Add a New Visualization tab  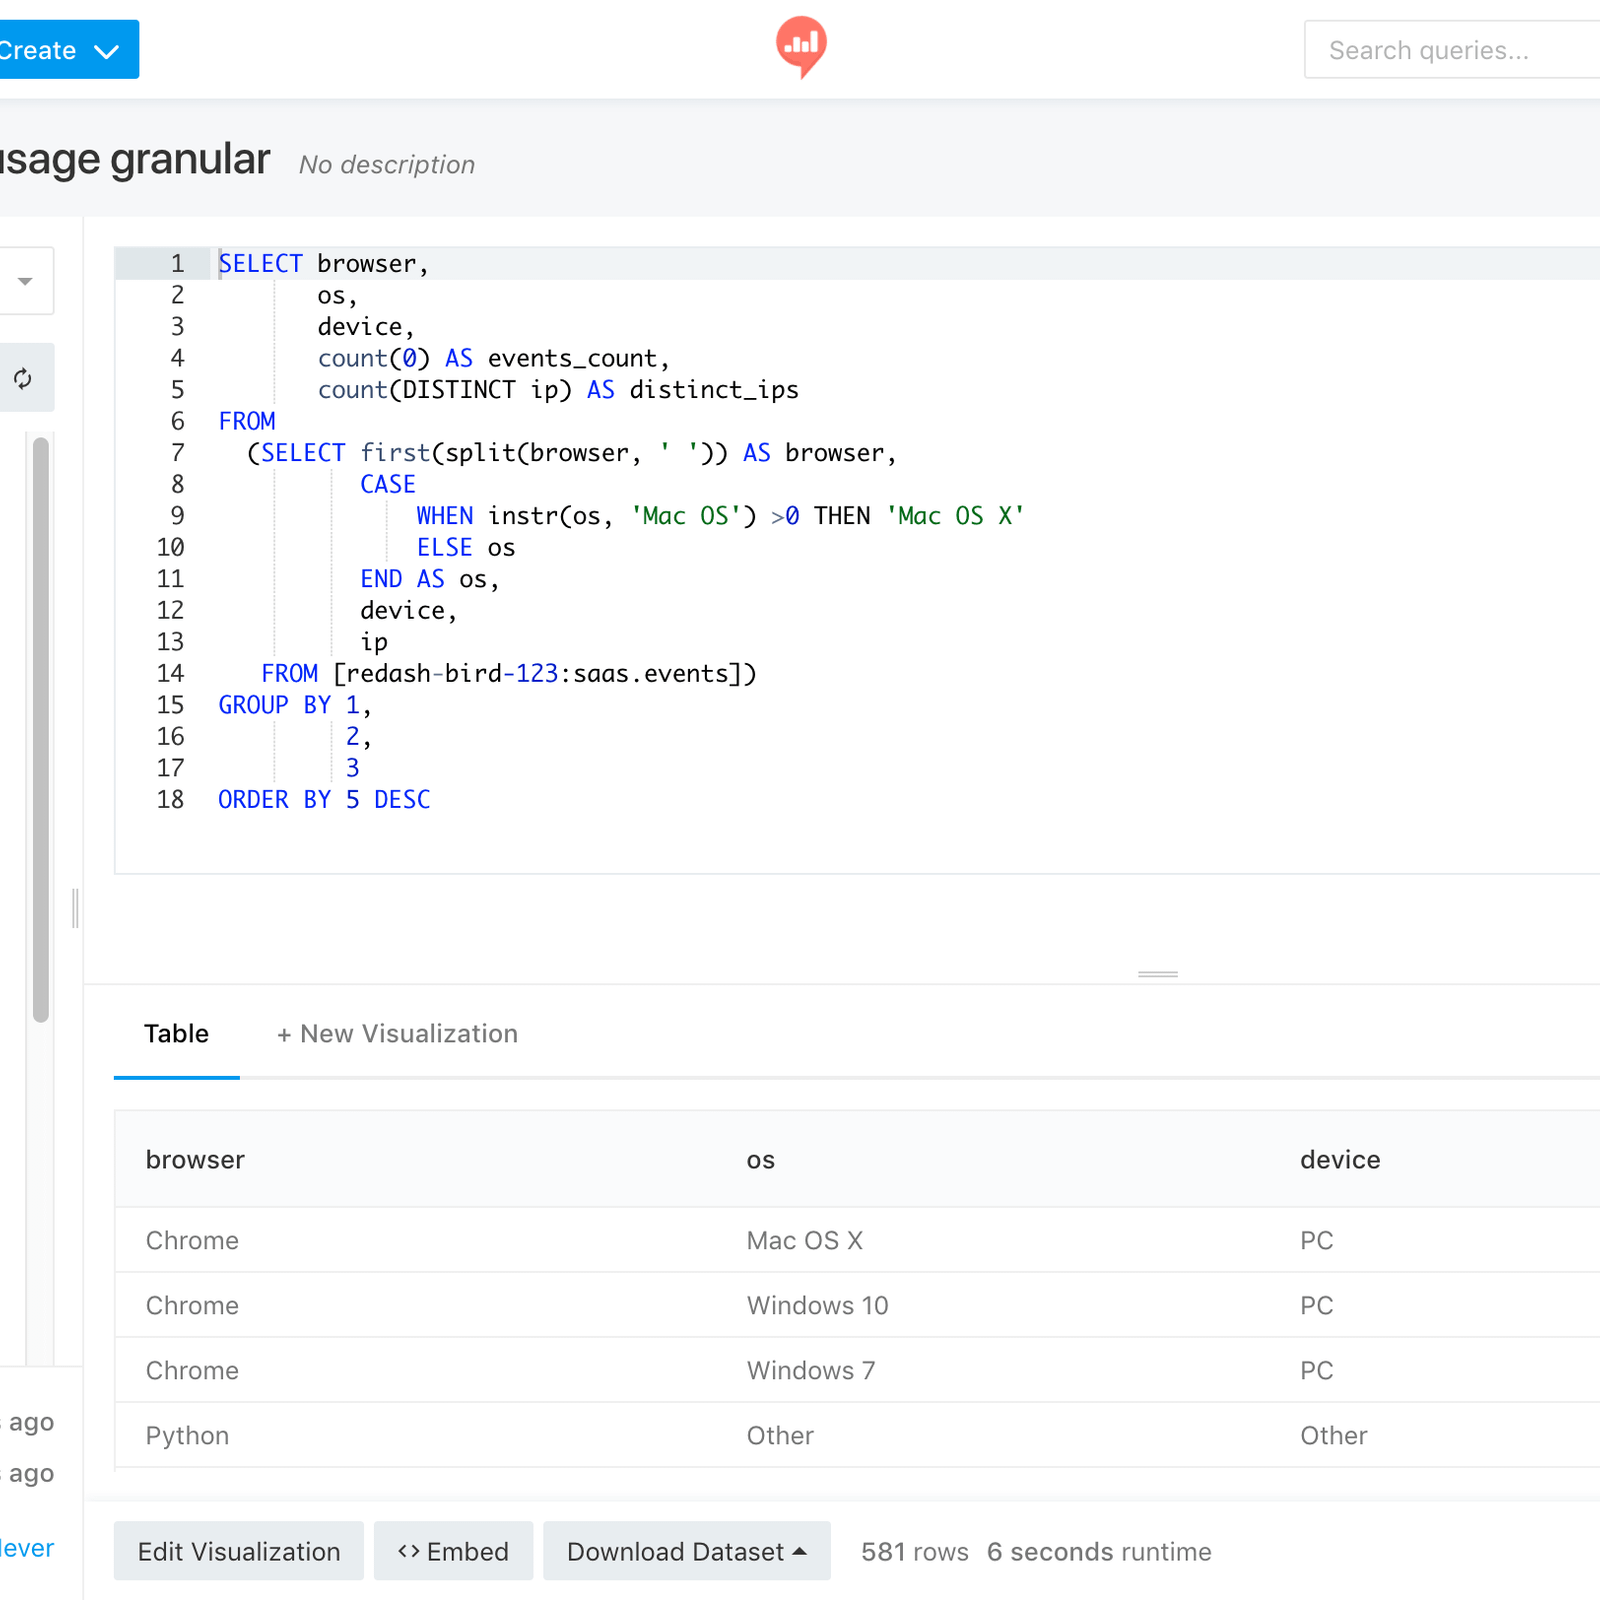(397, 1034)
